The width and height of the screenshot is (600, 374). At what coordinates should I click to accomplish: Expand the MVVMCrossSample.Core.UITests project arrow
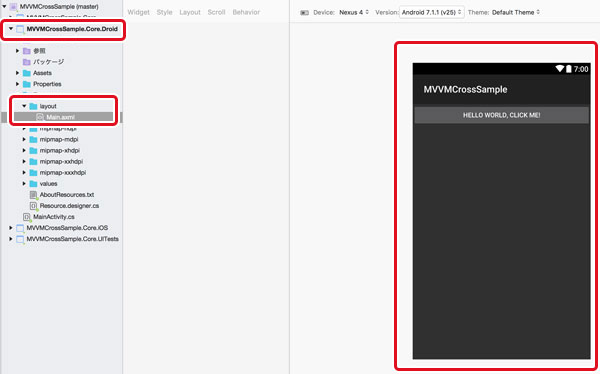[11, 239]
